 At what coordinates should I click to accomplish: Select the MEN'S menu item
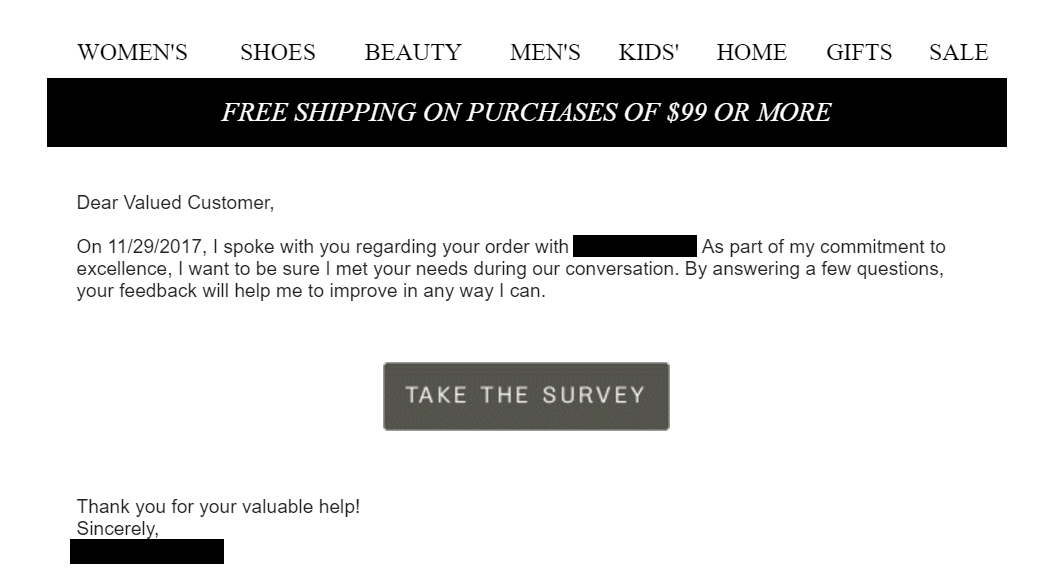(x=545, y=52)
